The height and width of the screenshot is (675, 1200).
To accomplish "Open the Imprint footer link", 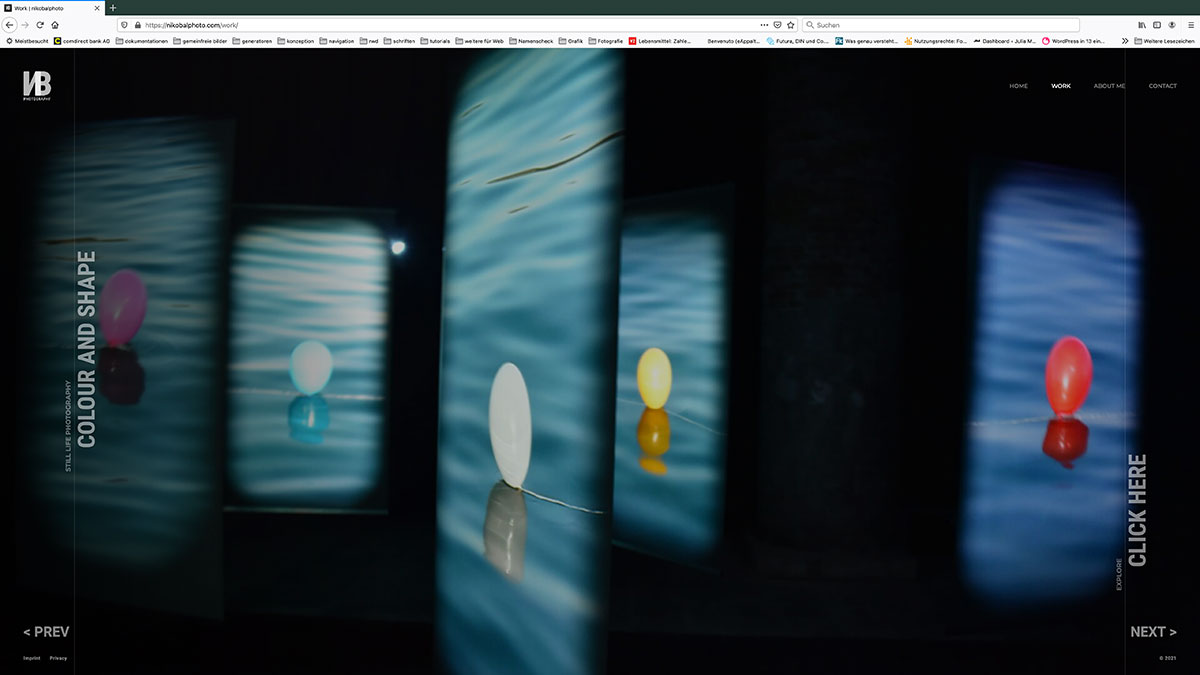I will click(32, 658).
